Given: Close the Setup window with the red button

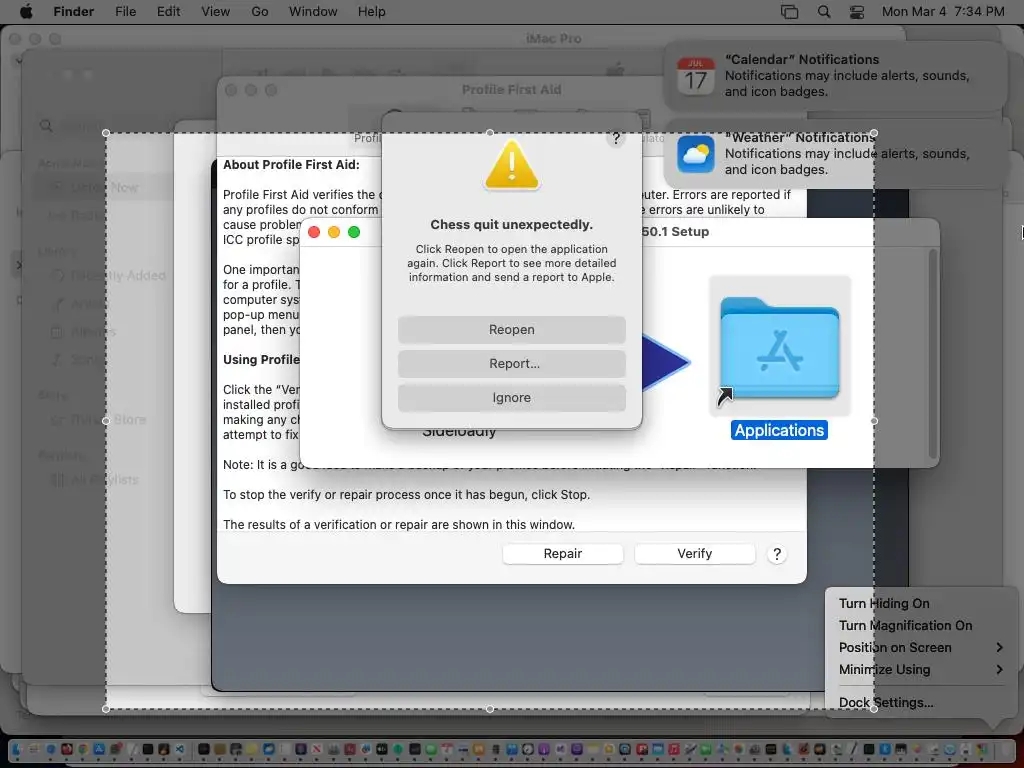Looking at the screenshot, I should 313,232.
